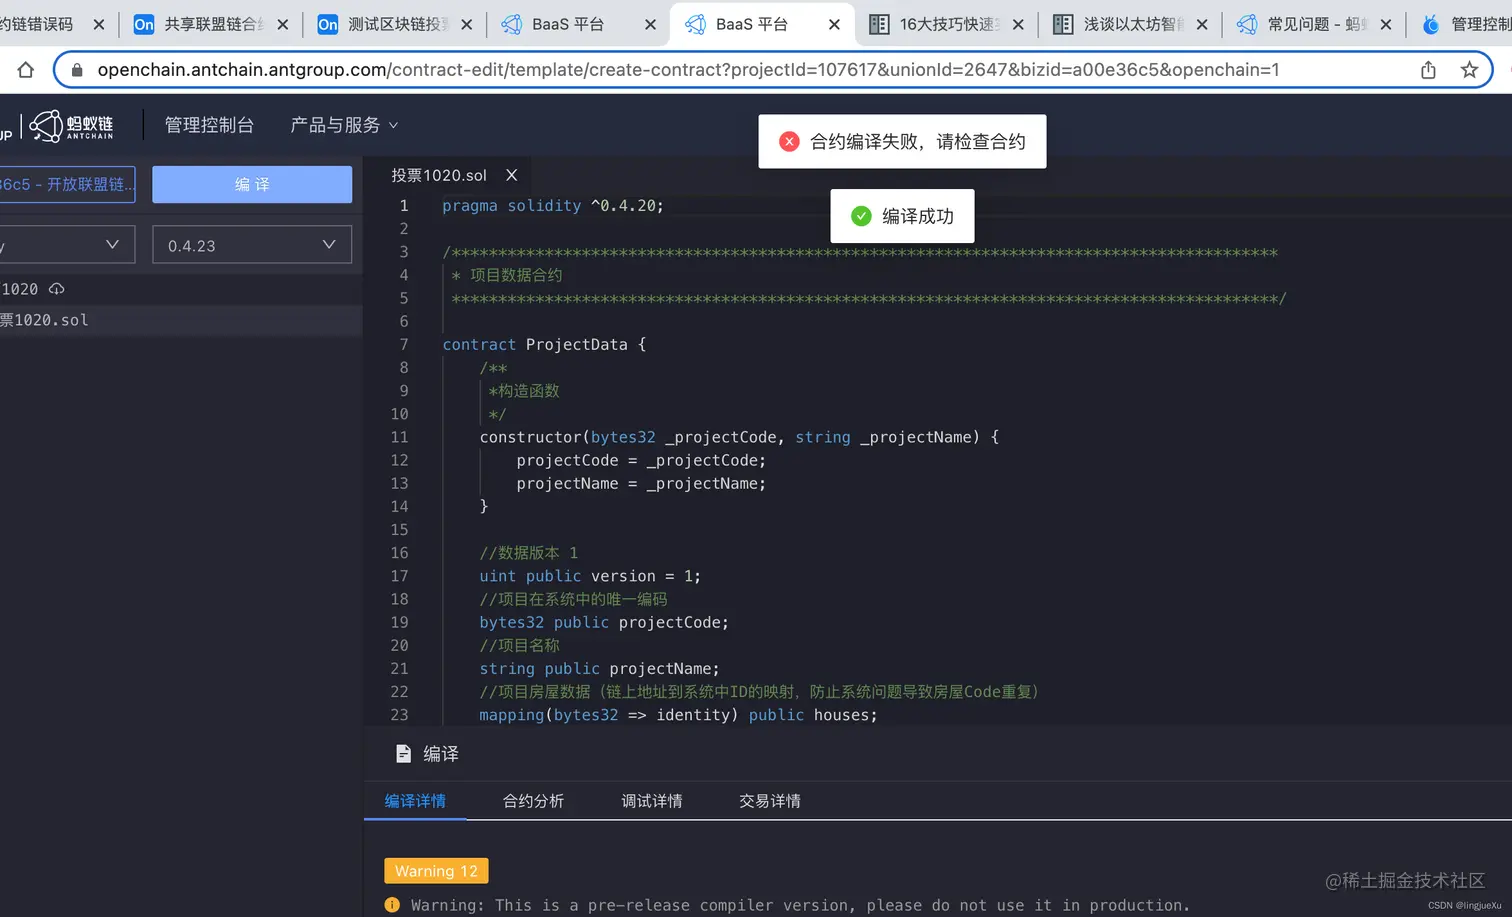
Task: Click the site lock icon in address bar
Action: click(76, 70)
